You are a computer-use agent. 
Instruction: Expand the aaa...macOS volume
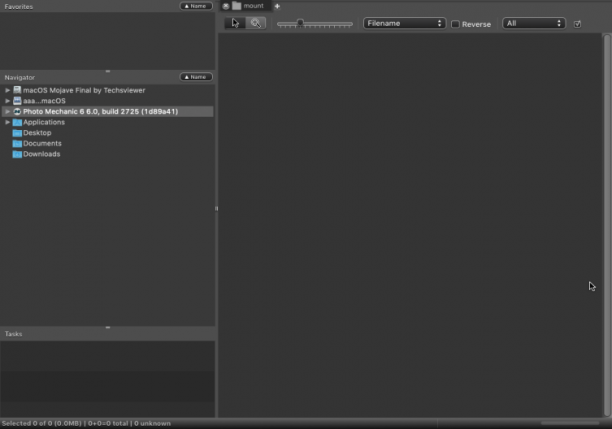coord(7,101)
